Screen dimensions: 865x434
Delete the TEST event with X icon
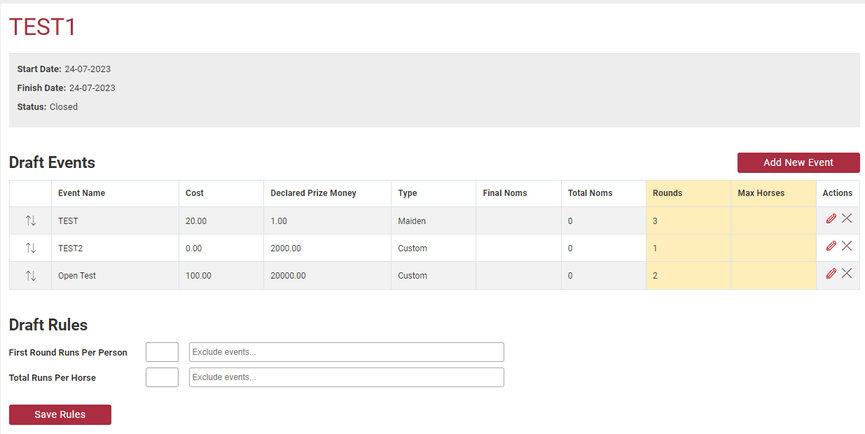(x=847, y=219)
